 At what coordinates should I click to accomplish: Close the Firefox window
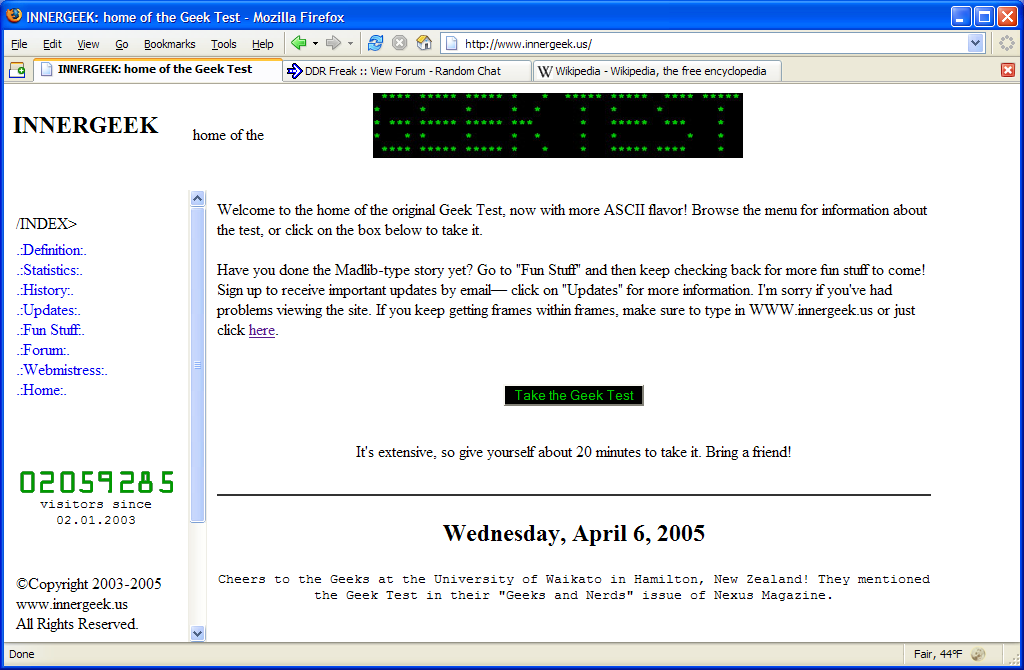(x=1008, y=16)
